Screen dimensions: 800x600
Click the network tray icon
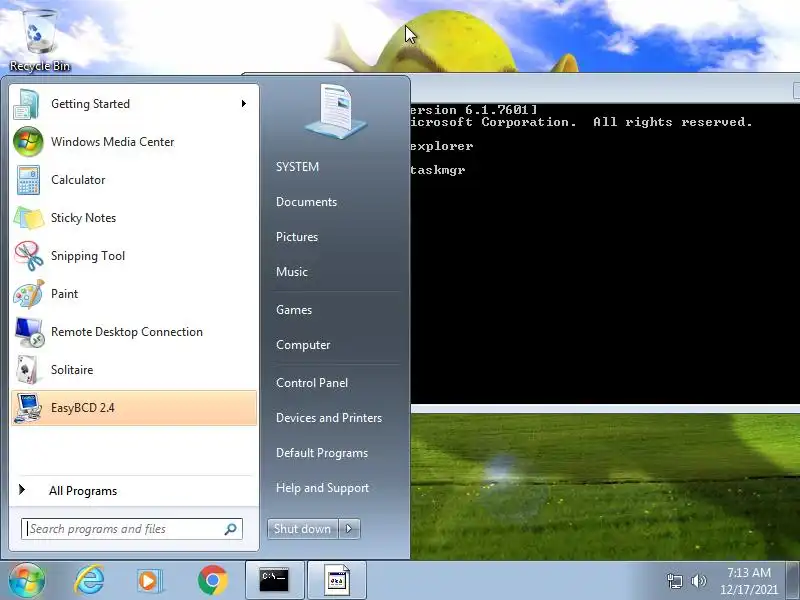(674, 581)
